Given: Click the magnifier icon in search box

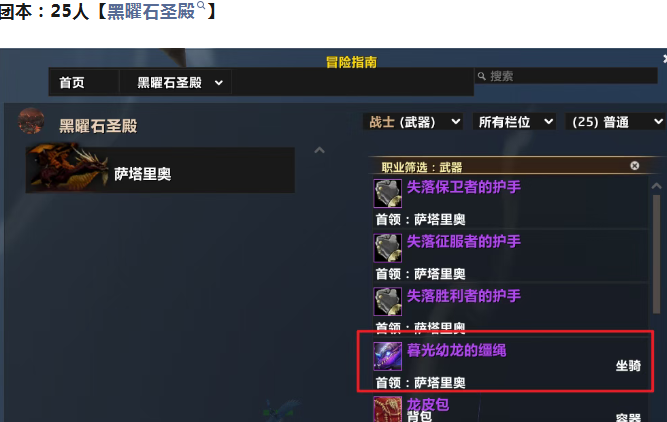Looking at the screenshot, I should (482, 76).
